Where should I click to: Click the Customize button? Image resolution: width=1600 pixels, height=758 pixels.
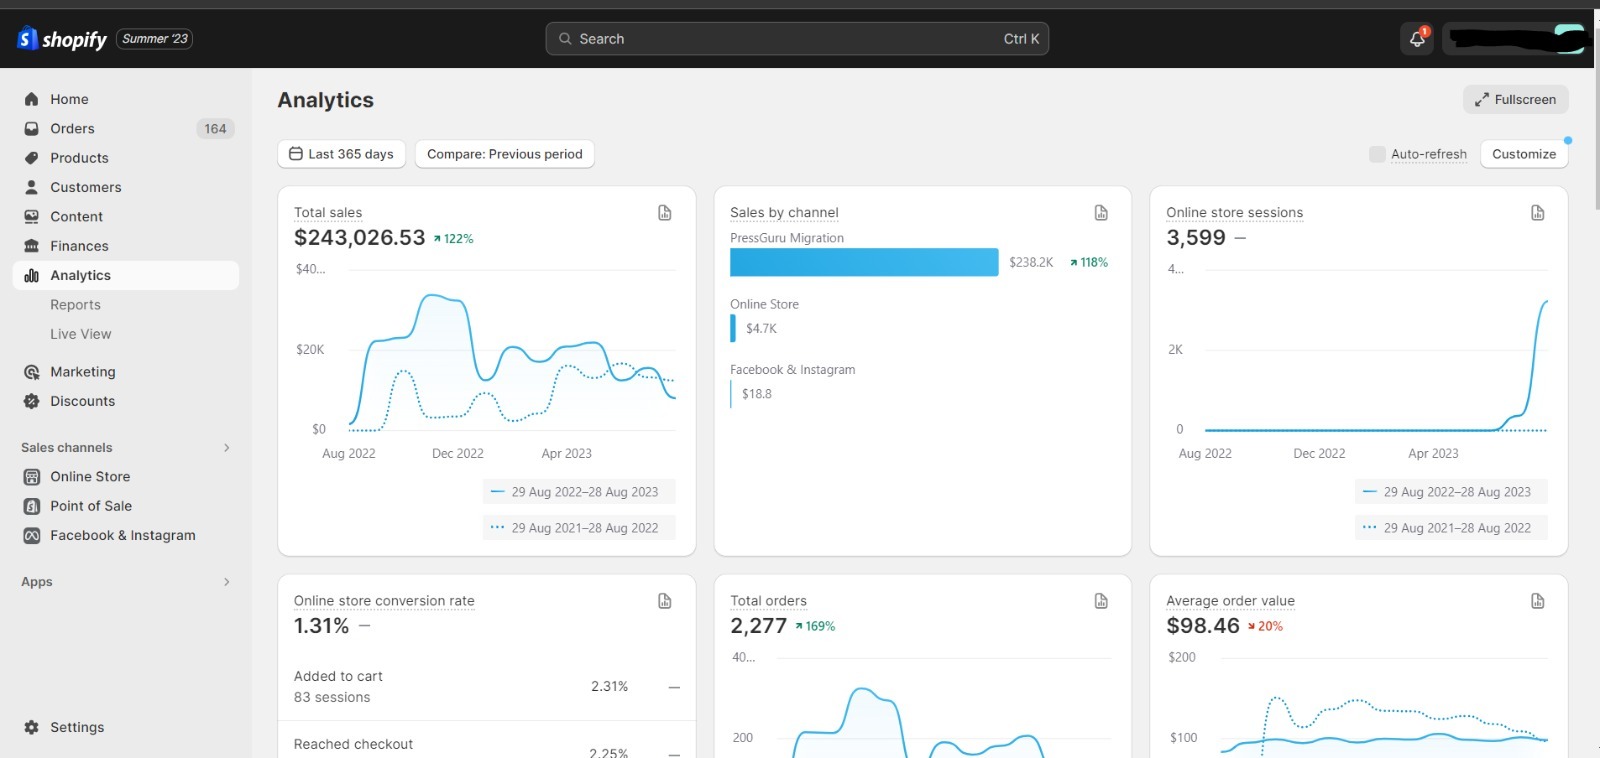(1523, 154)
